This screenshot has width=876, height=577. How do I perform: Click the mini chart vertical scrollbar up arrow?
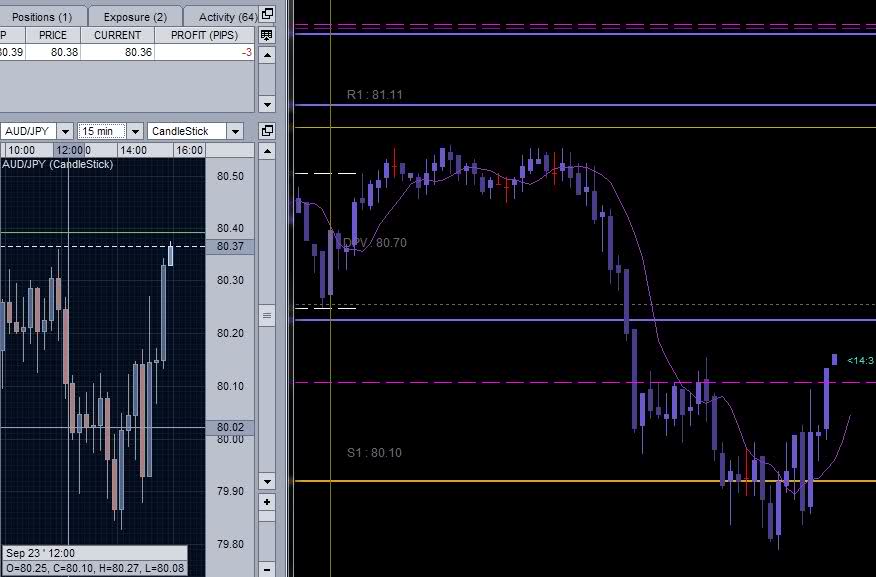(267, 151)
